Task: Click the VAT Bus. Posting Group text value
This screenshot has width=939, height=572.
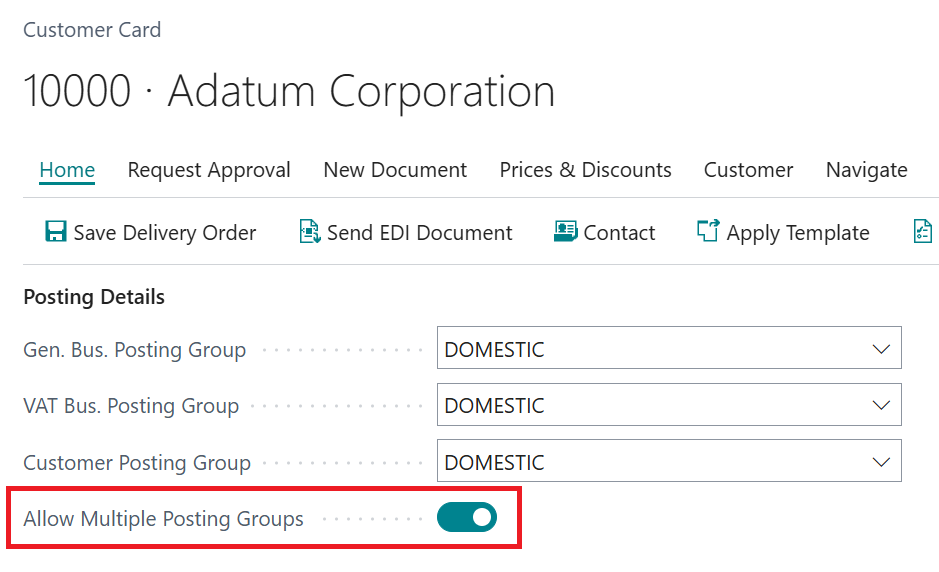Action: [x=495, y=405]
